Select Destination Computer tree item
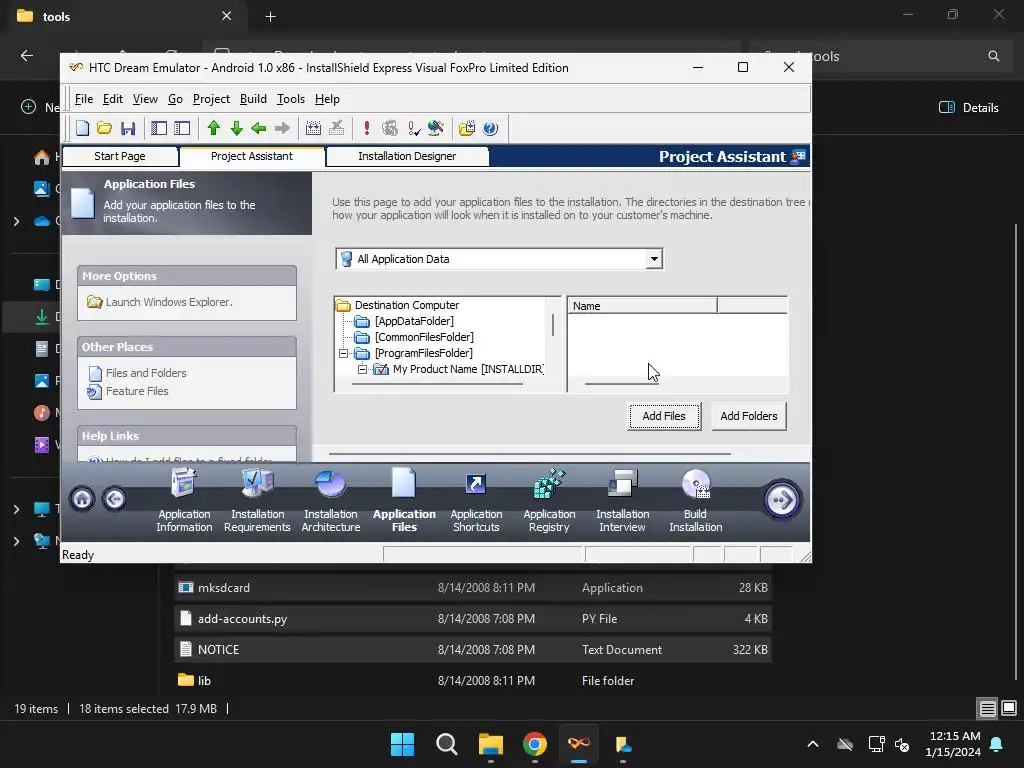This screenshot has width=1024, height=768. pyautogui.click(x=406, y=305)
